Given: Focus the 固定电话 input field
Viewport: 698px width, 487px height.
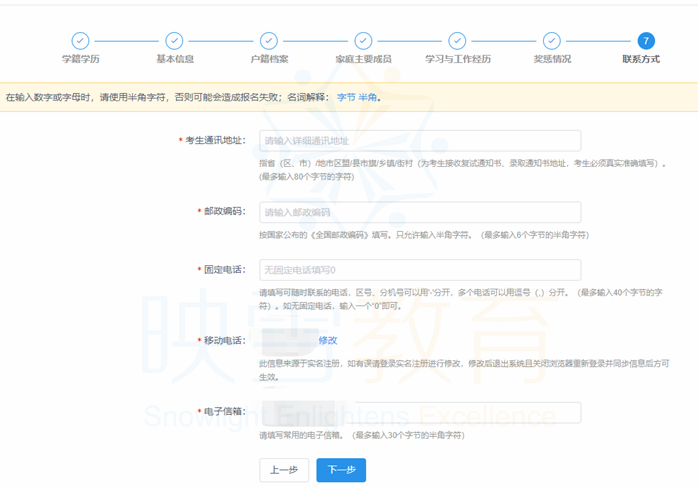Looking at the screenshot, I should (x=420, y=270).
